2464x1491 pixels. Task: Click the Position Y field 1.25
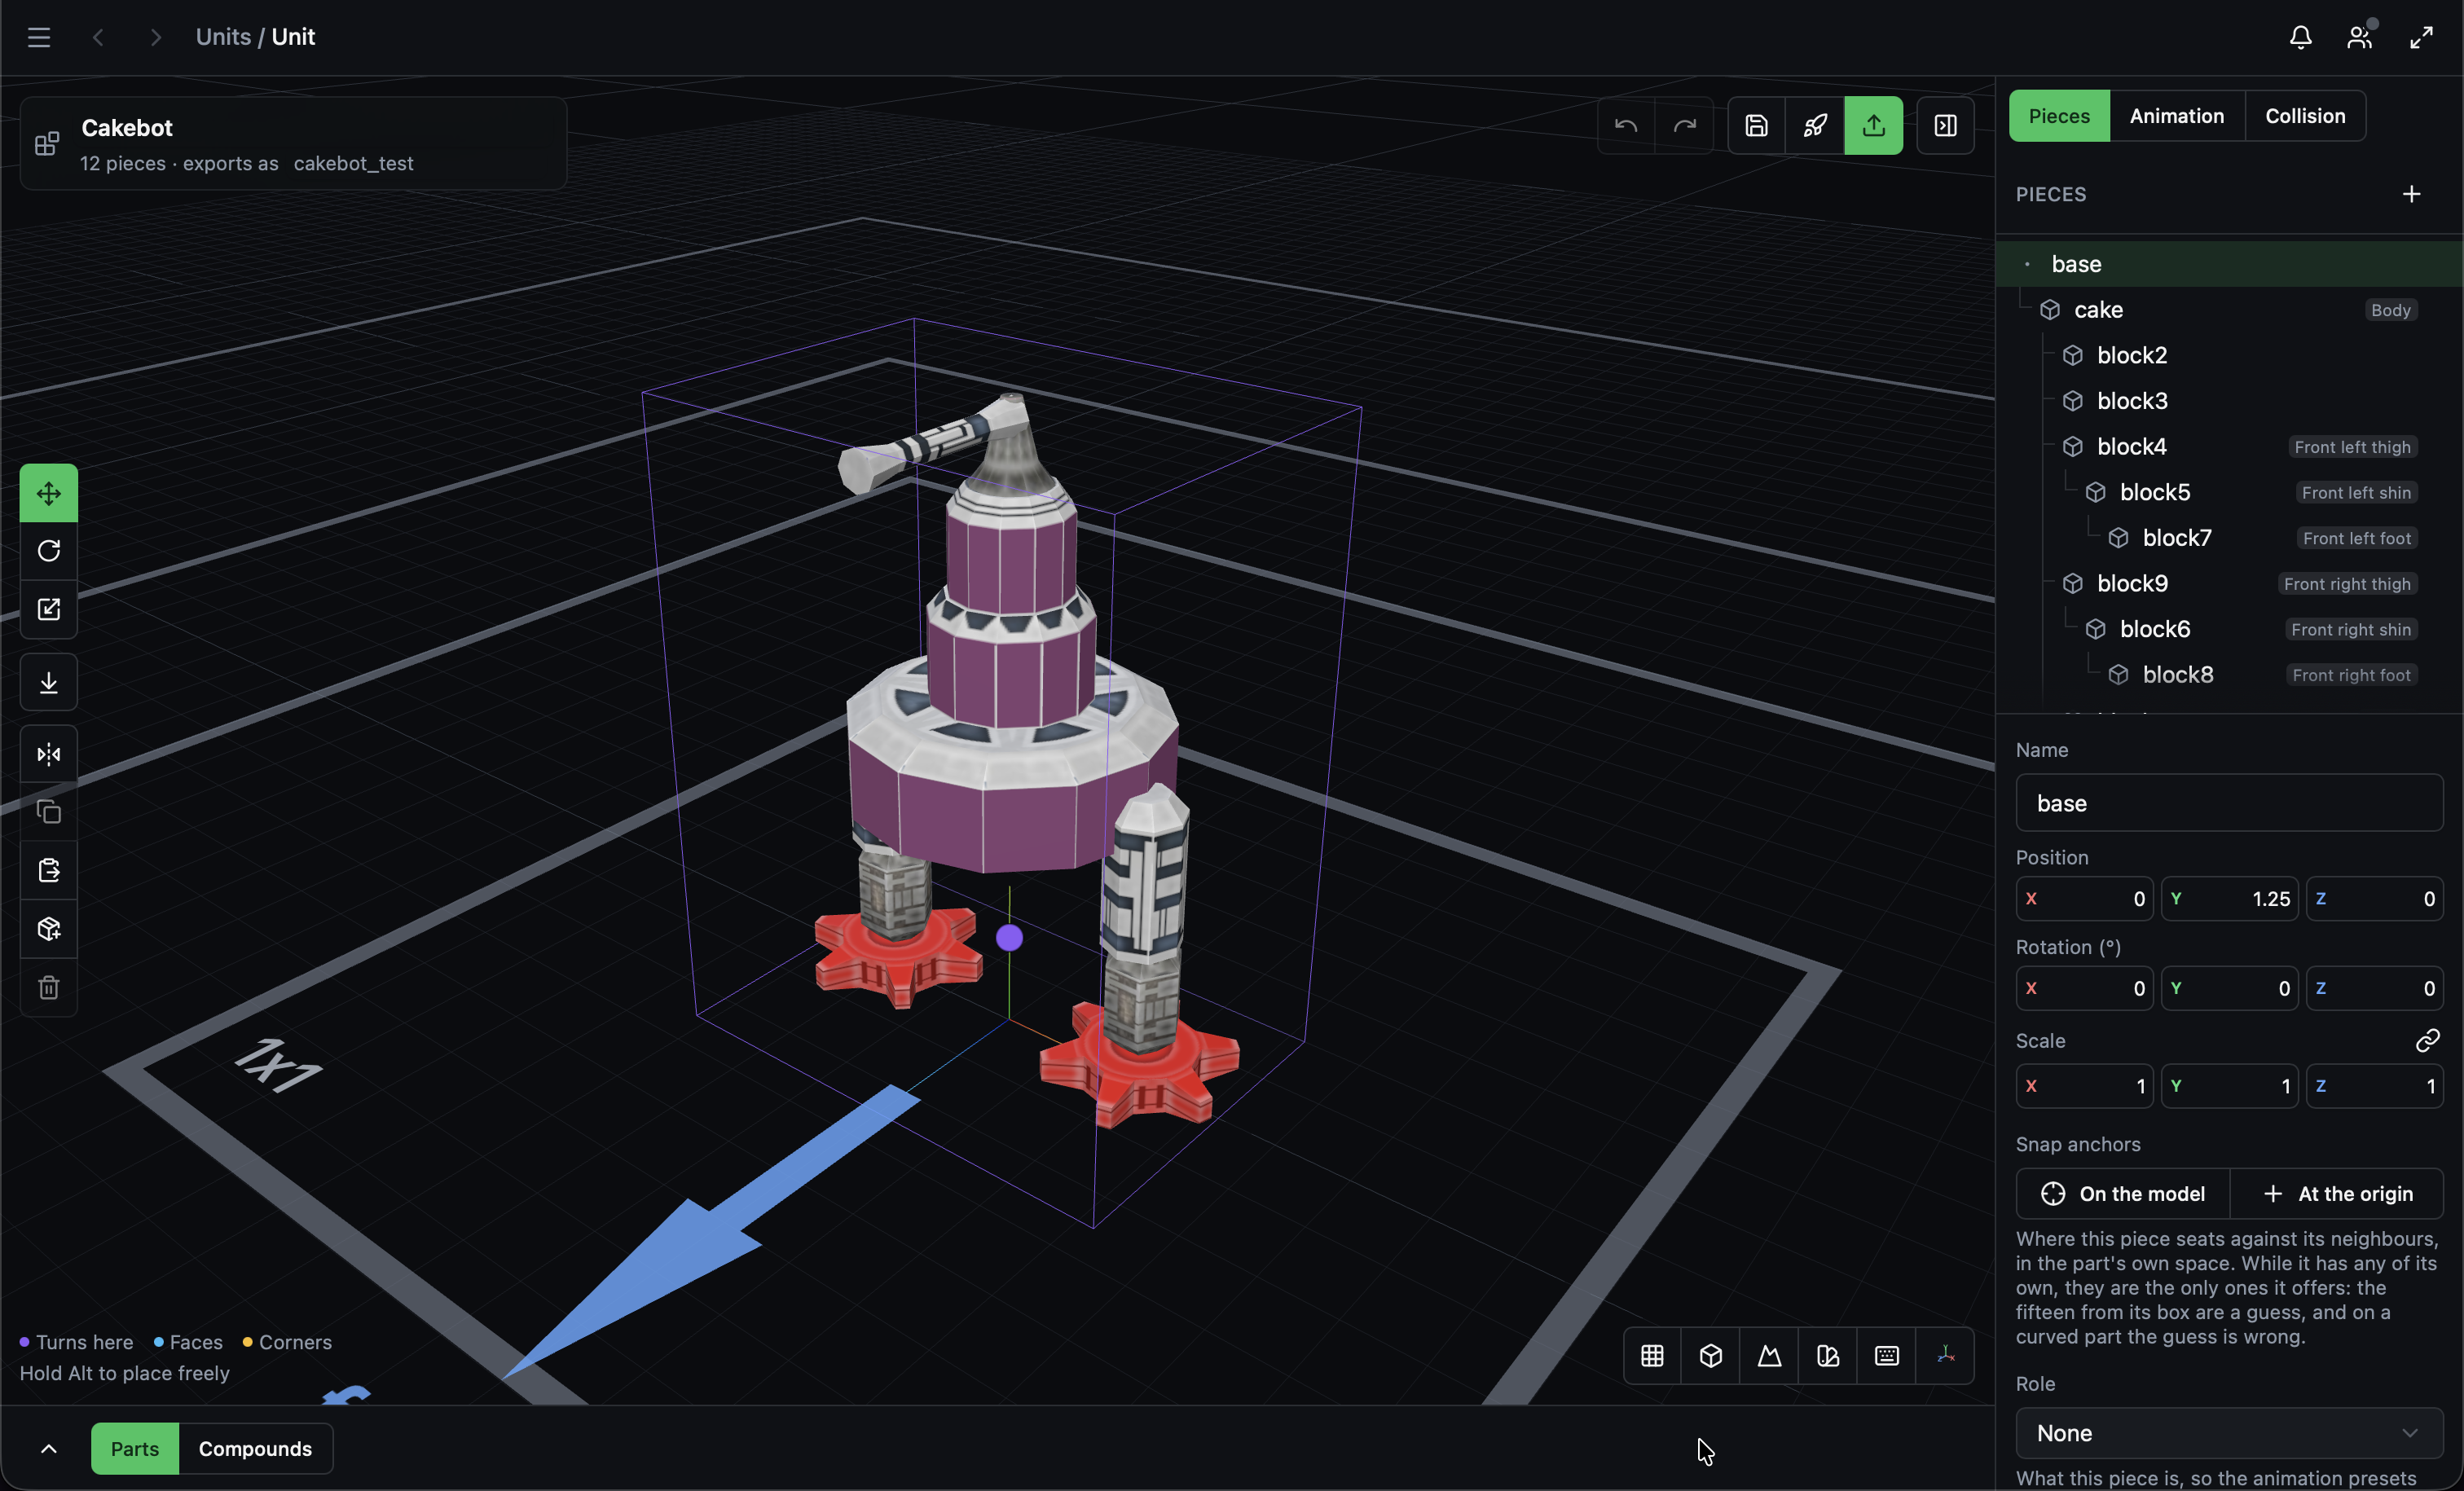pos(2229,899)
